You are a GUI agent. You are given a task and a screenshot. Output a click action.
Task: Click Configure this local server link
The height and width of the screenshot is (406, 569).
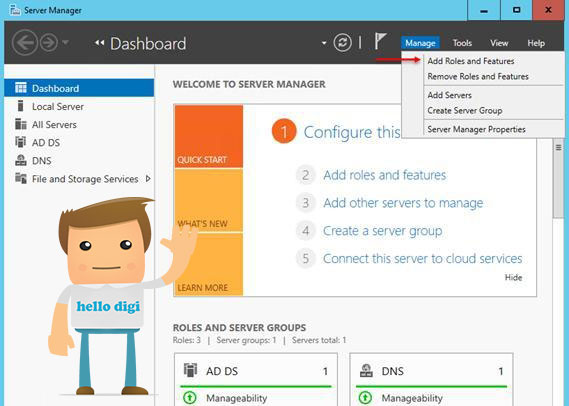[352, 132]
